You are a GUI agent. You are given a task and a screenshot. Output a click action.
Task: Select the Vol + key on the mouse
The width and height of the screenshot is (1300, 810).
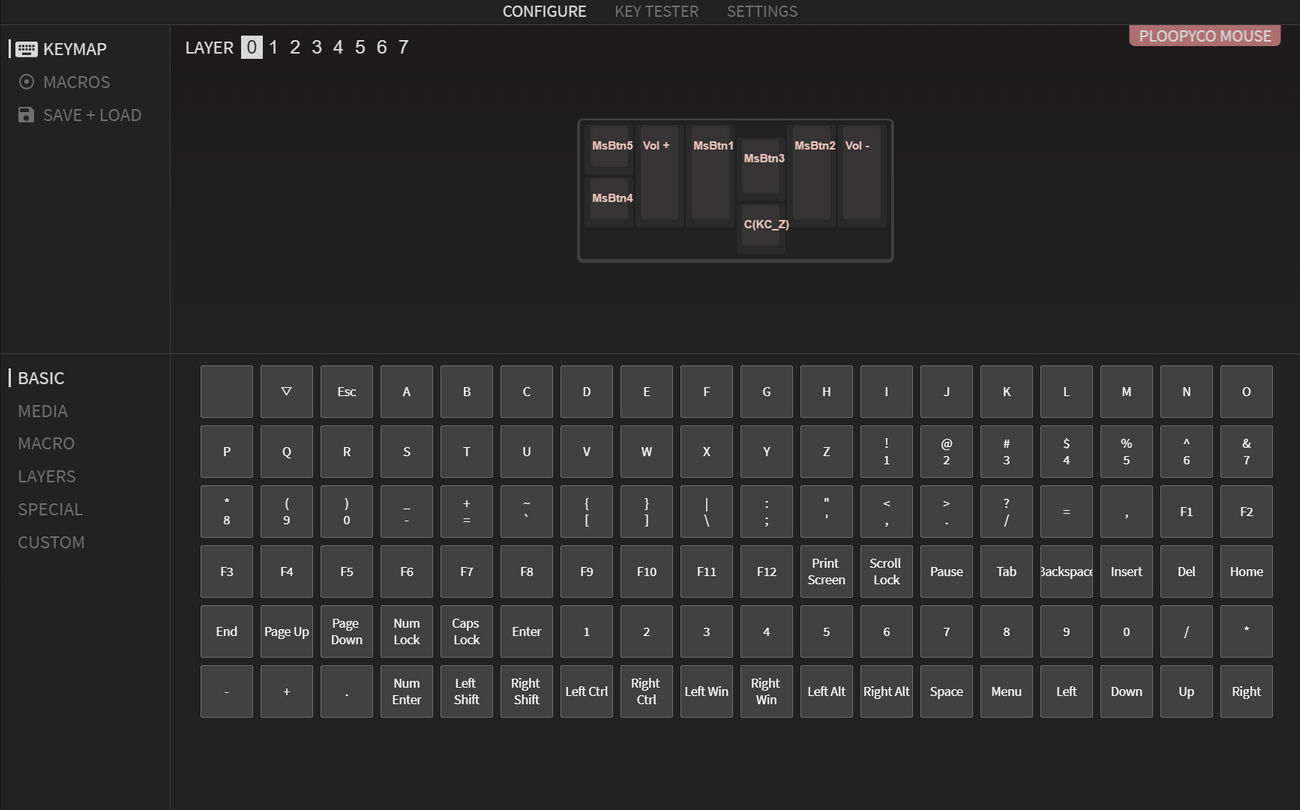[659, 173]
